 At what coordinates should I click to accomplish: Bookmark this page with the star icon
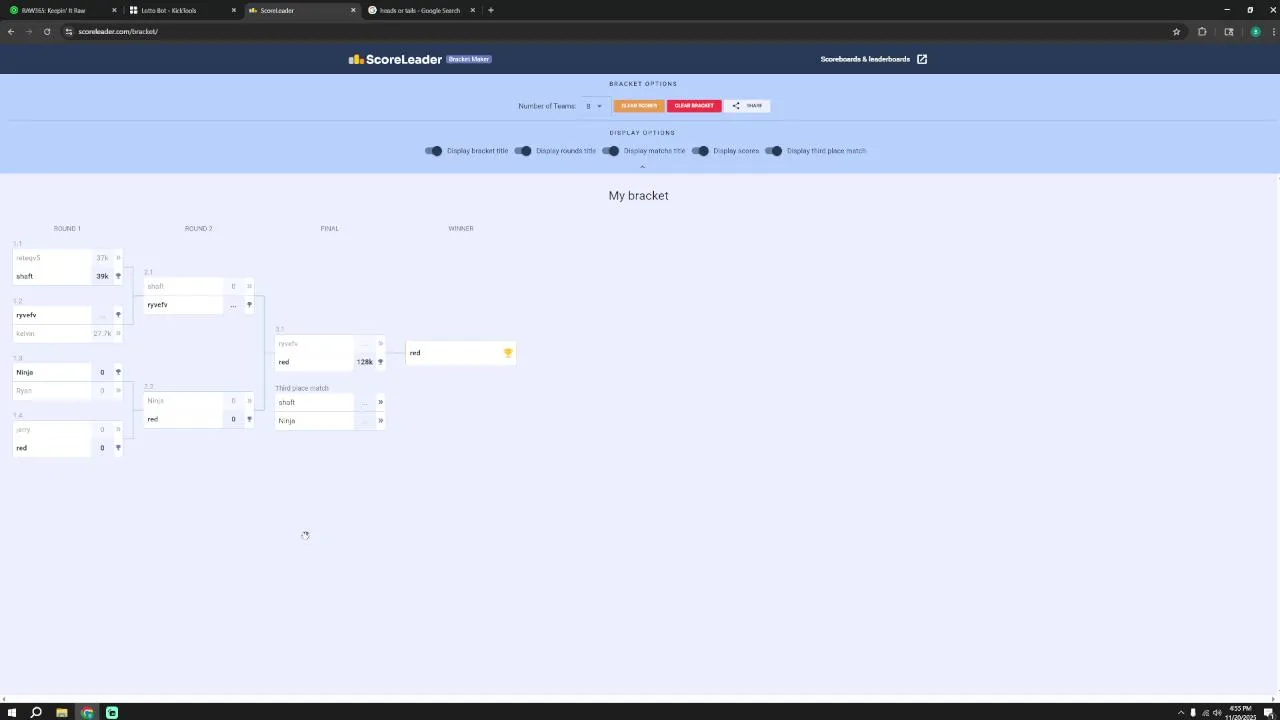(x=1176, y=32)
